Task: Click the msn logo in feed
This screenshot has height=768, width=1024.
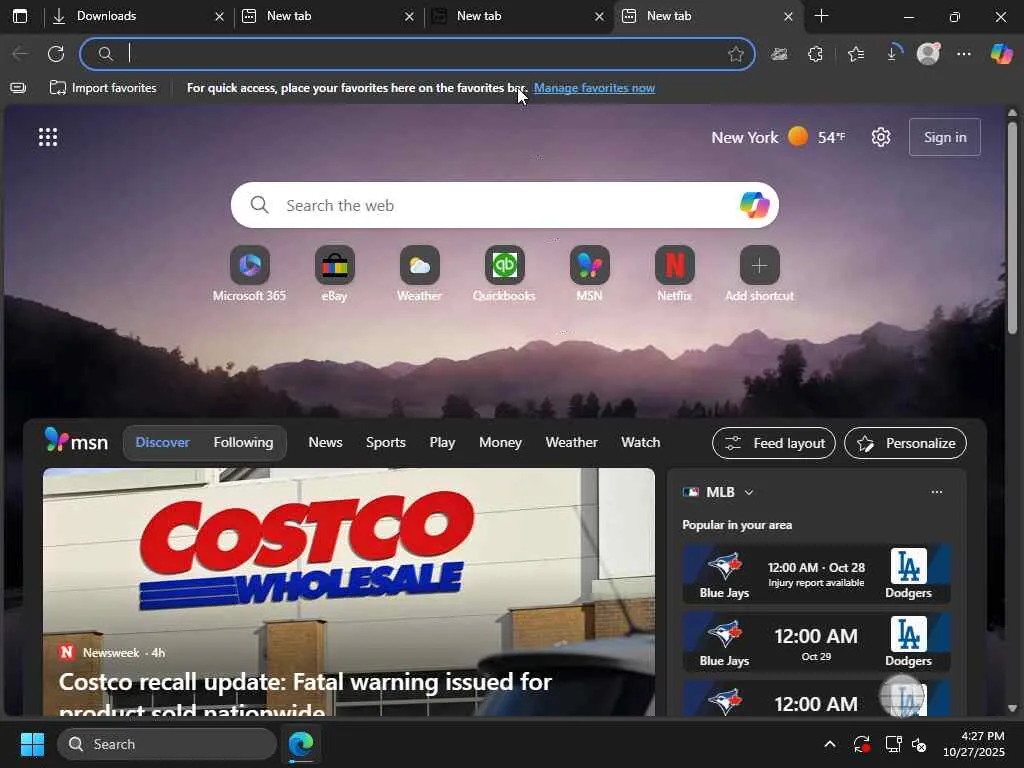Action: [x=76, y=441]
